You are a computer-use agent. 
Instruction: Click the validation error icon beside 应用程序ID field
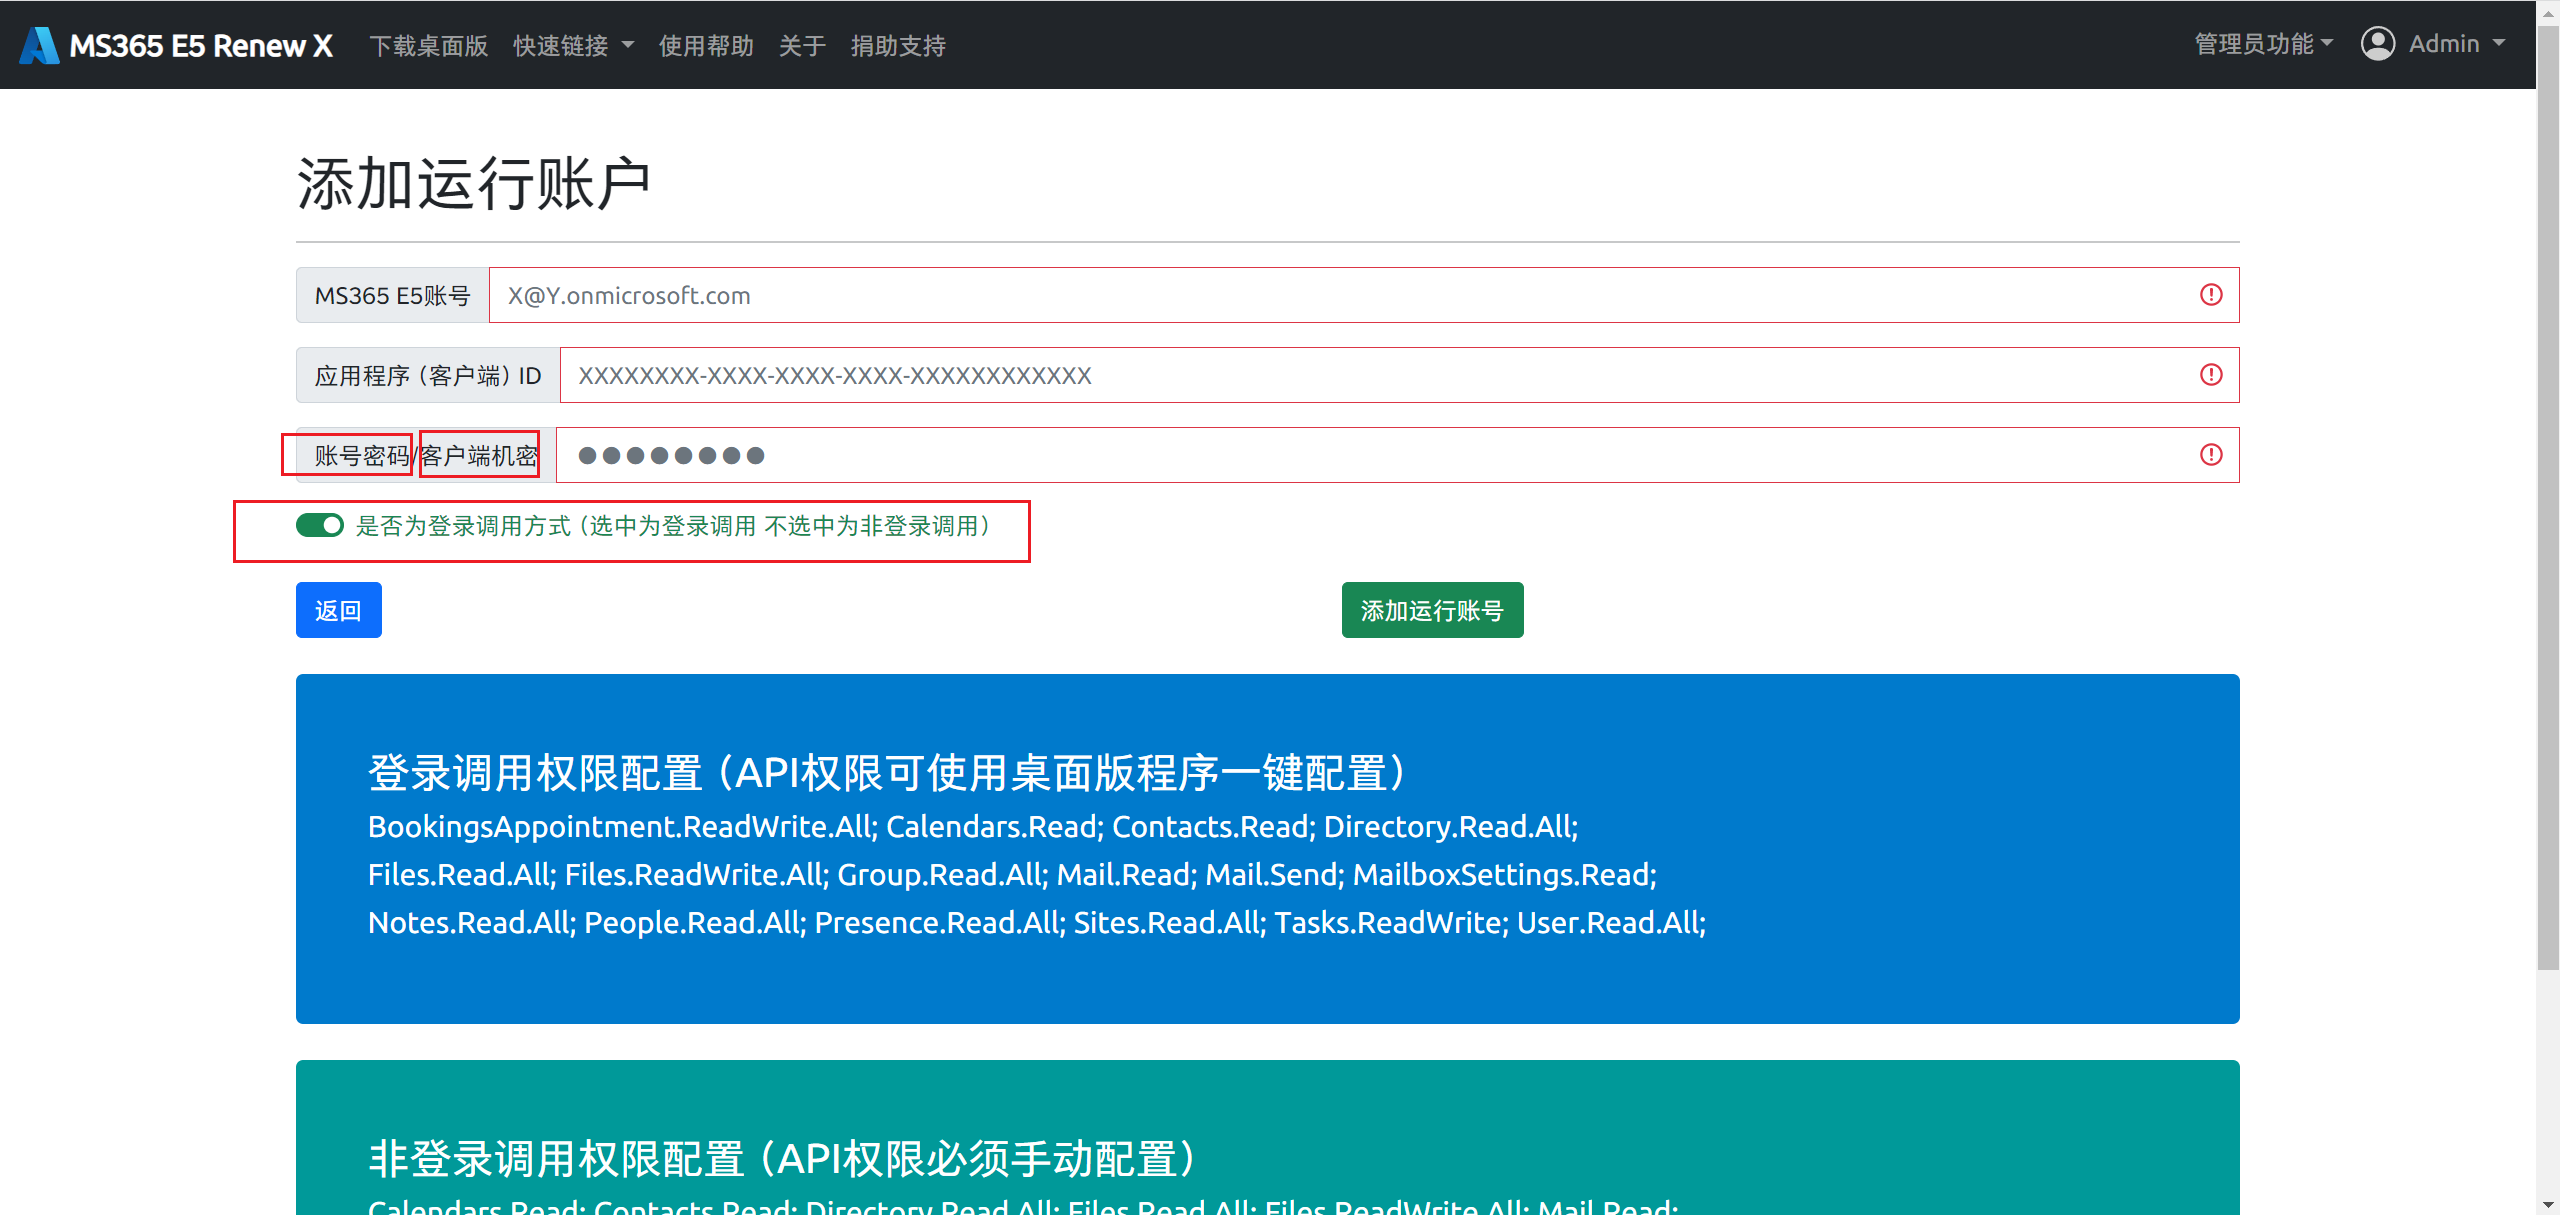(2210, 375)
